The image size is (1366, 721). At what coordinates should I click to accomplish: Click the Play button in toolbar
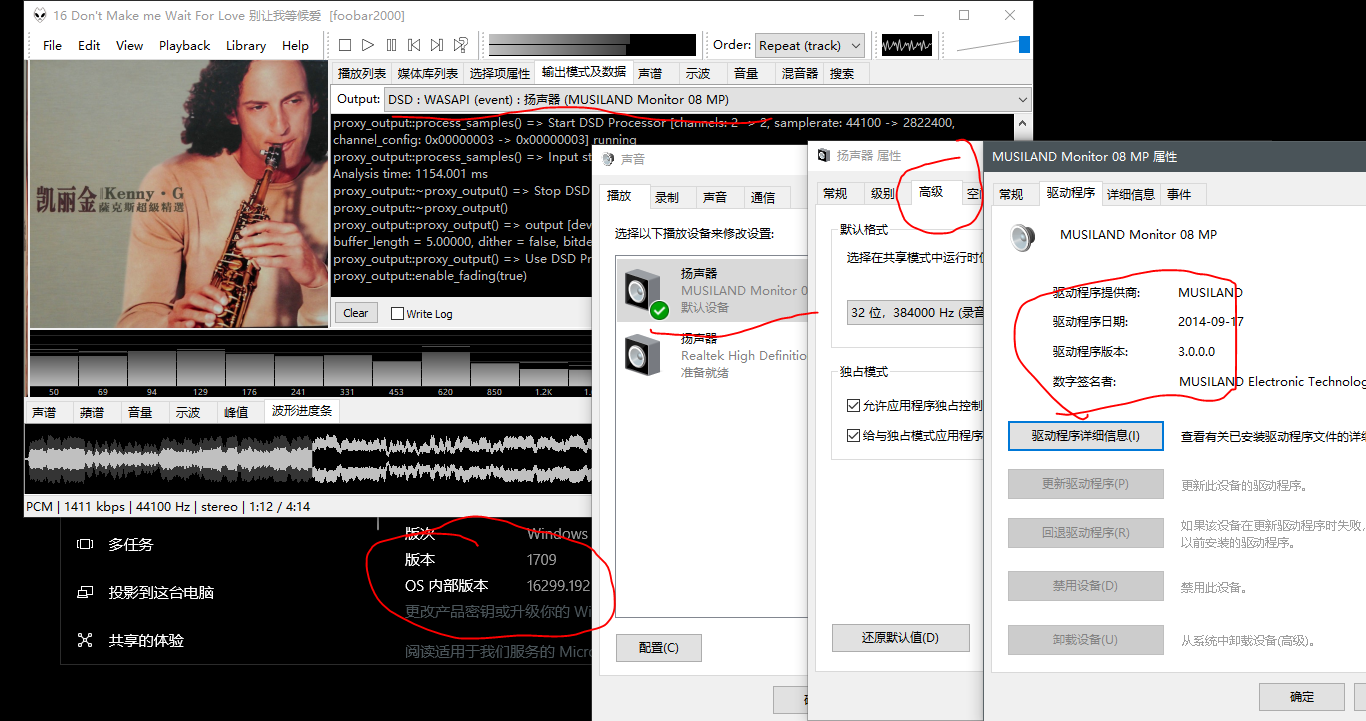[368, 45]
